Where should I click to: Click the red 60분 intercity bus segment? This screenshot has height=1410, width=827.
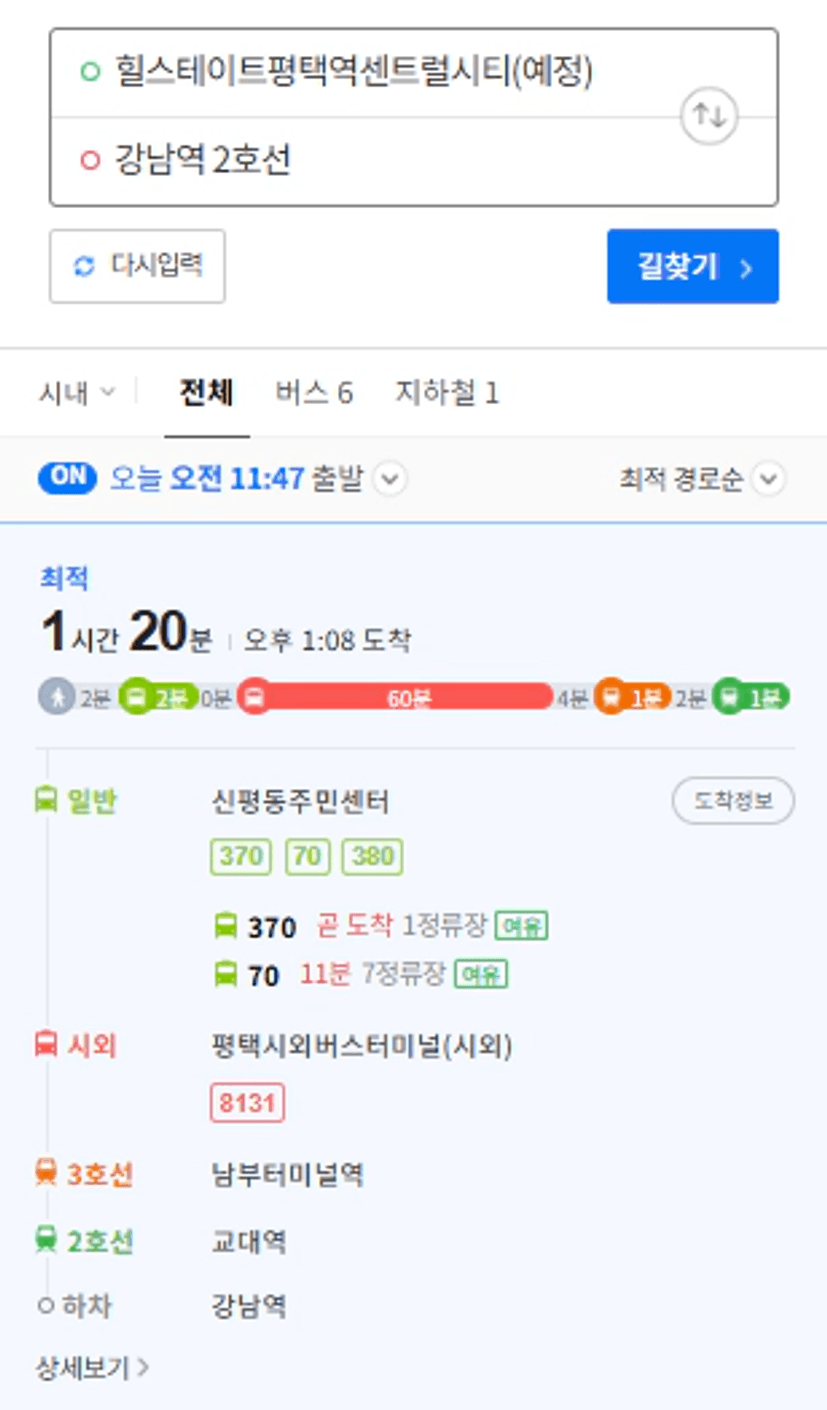(396, 697)
